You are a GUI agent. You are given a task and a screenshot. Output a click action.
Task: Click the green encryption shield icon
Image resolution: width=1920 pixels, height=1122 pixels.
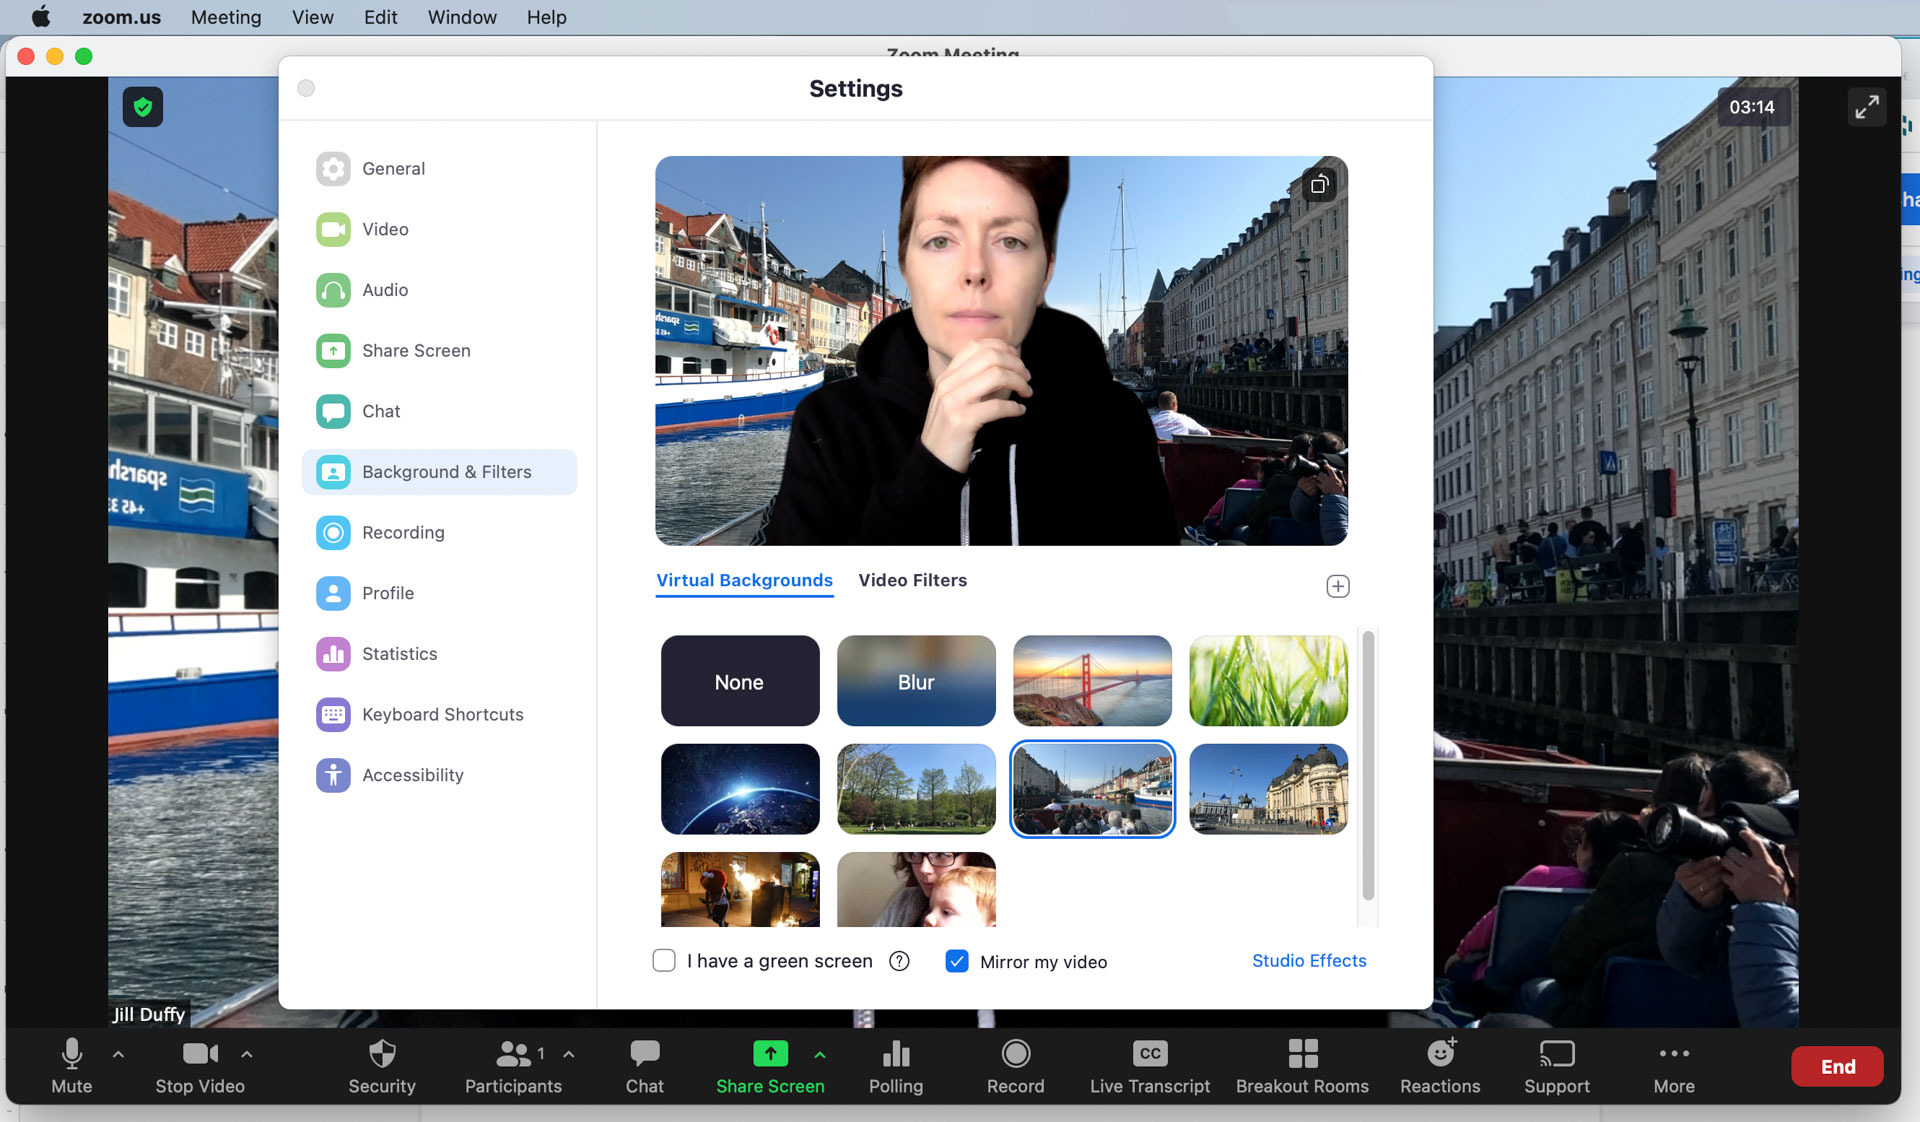(143, 106)
